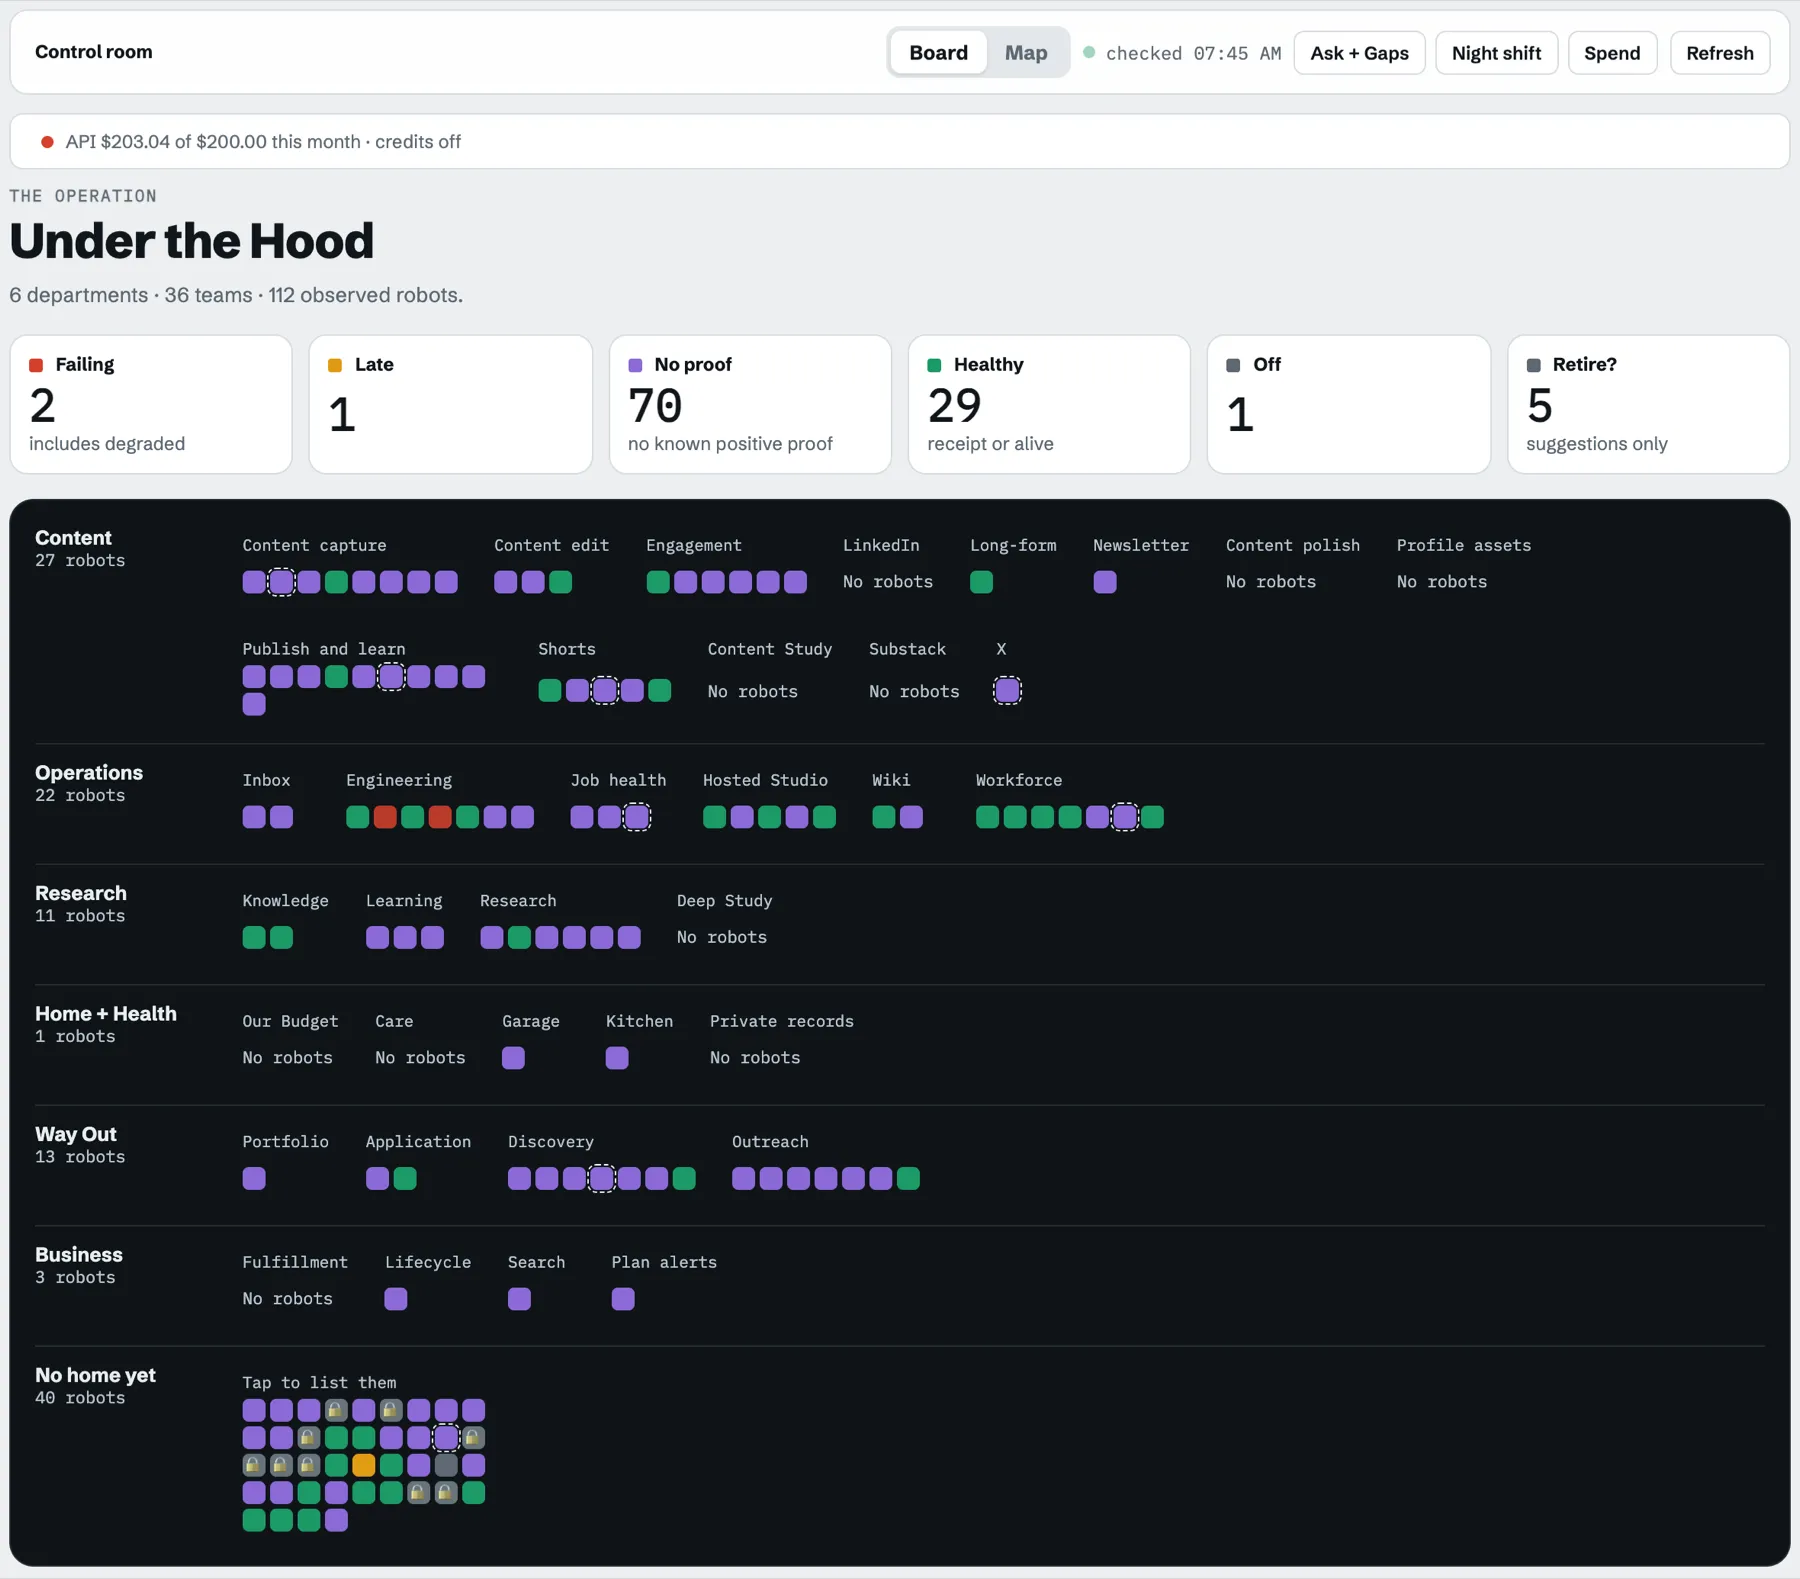Image resolution: width=1800 pixels, height=1579 pixels.
Task: Open the green robot under Wiki
Action: [884, 817]
